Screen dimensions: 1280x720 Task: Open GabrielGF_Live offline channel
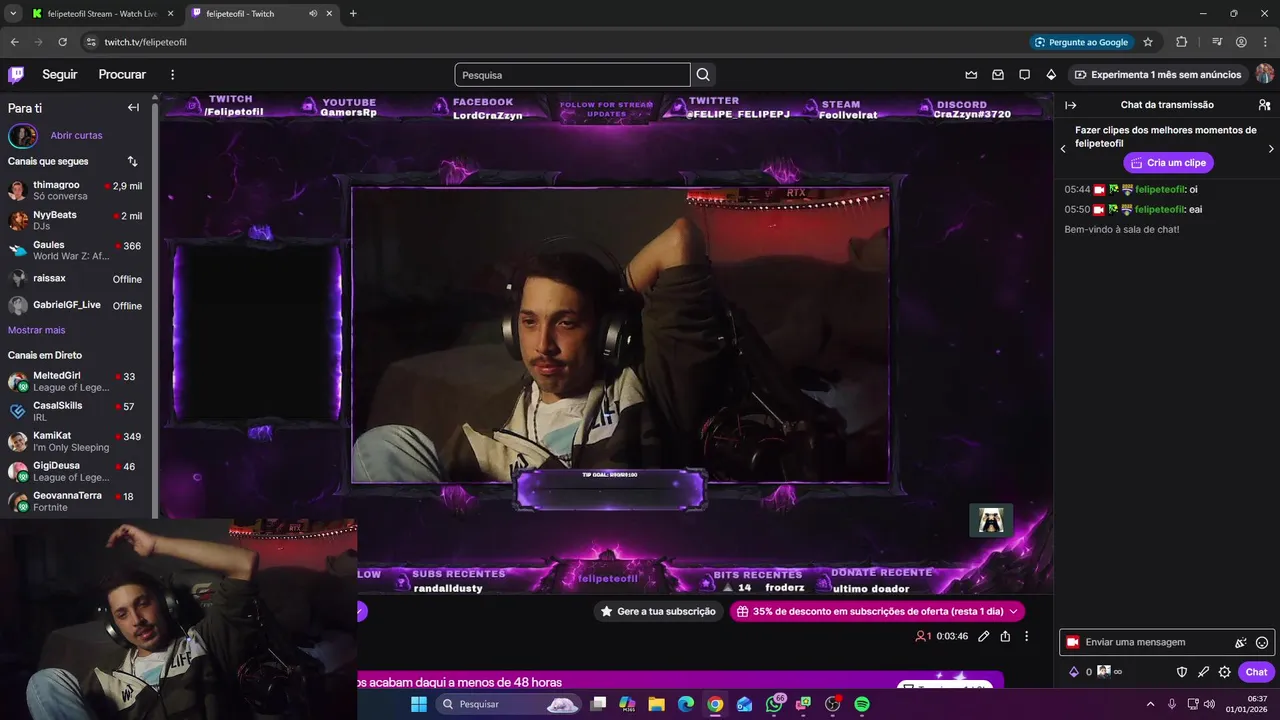(x=75, y=305)
